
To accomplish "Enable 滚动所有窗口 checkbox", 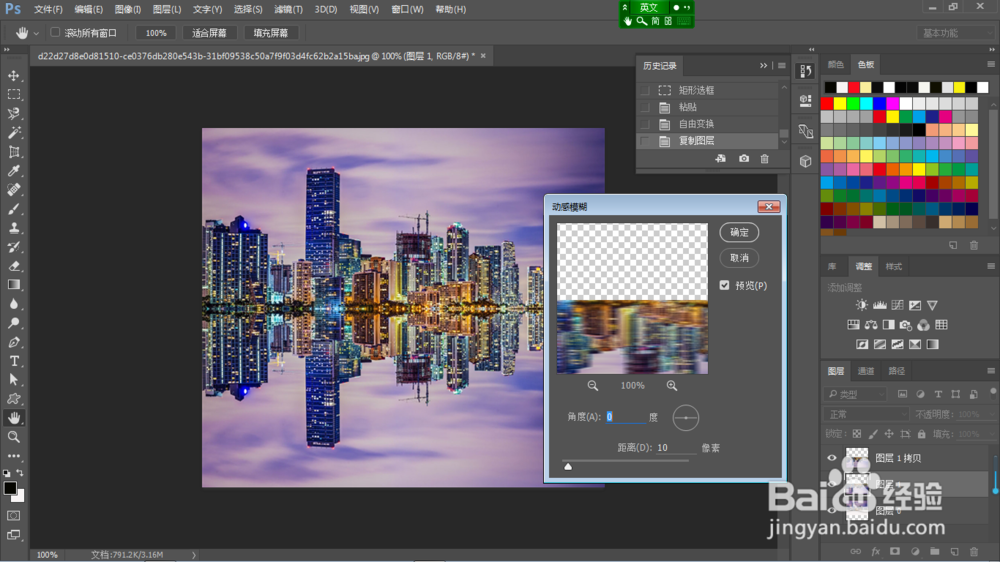I will 55,32.
